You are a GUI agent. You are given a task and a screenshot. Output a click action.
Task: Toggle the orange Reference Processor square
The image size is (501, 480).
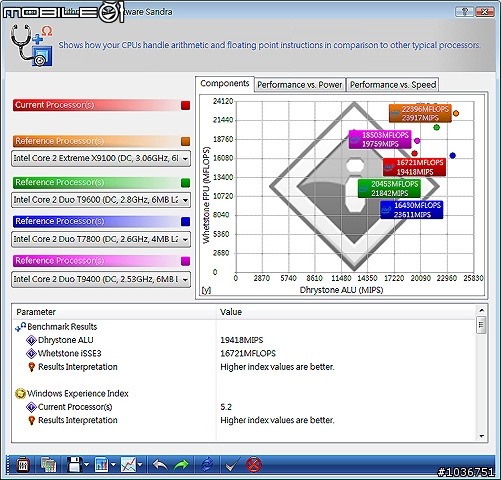click(x=186, y=141)
